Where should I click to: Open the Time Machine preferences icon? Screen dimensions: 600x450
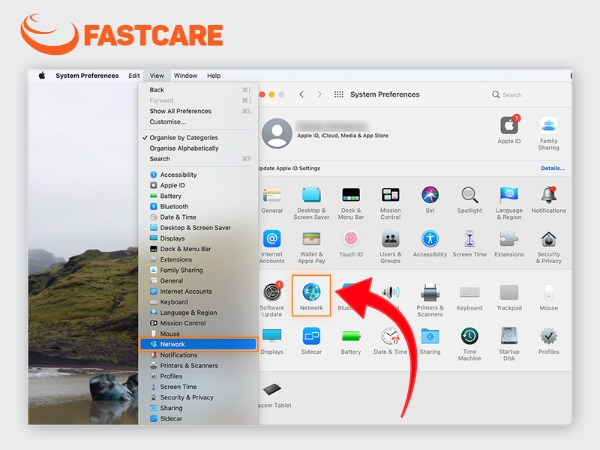470,336
